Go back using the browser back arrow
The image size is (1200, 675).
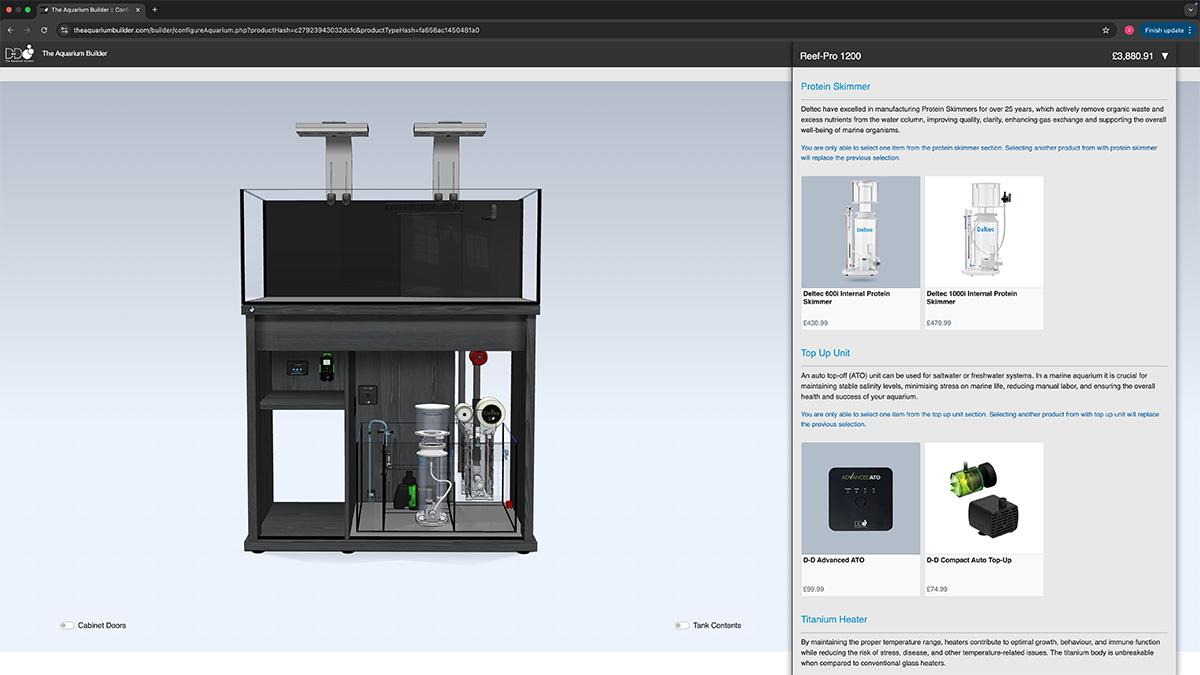coord(11,30)
